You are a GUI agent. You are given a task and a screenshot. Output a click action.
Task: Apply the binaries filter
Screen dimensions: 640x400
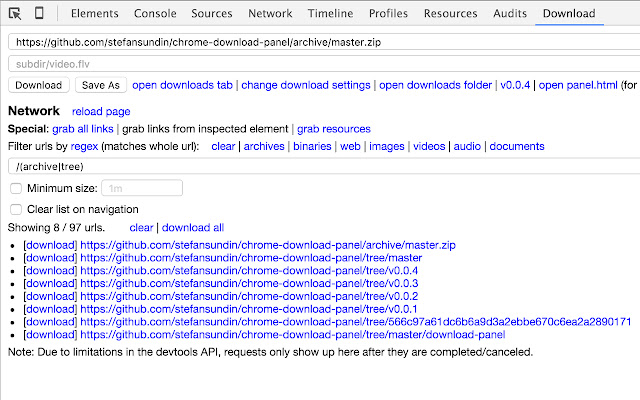click(x=312, y=146)
